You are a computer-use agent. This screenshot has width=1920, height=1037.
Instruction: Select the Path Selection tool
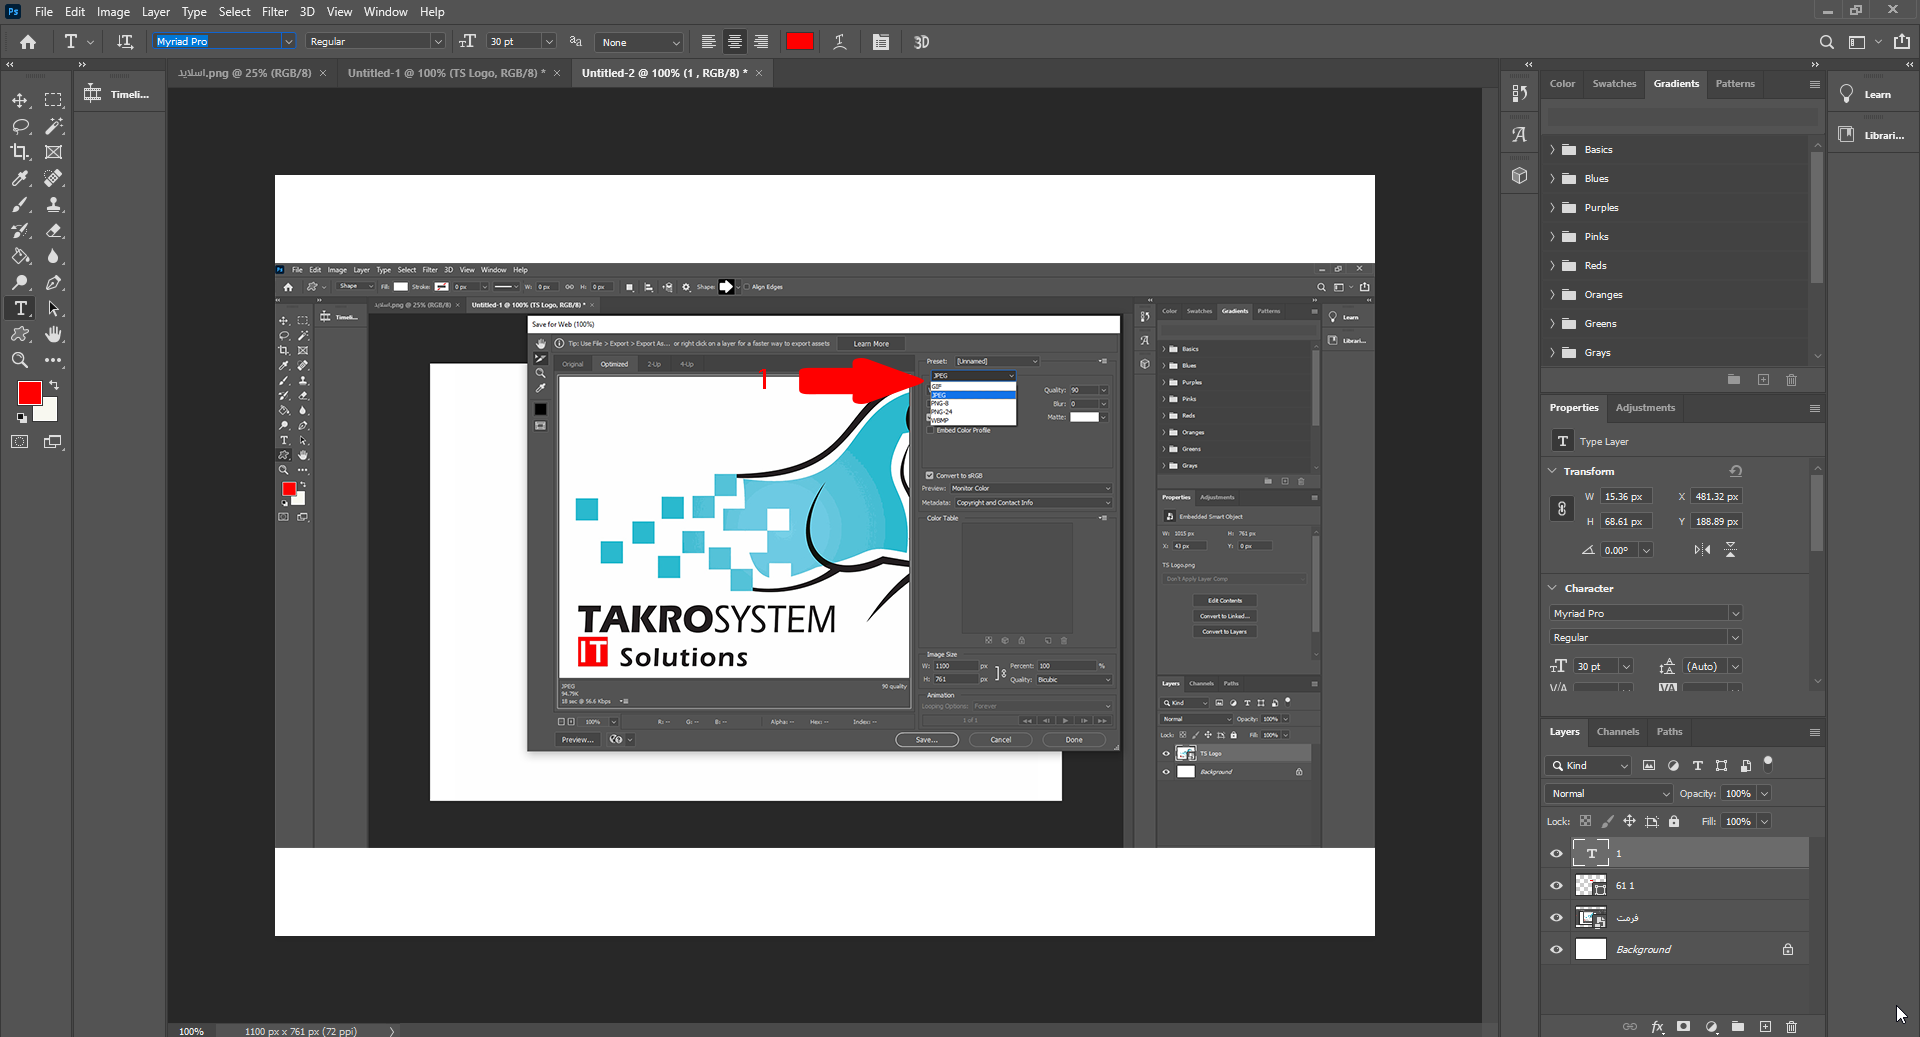(54, 308)
